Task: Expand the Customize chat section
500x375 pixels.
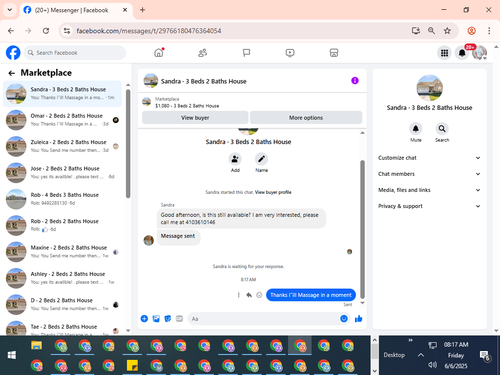Action: click(429, 158)
